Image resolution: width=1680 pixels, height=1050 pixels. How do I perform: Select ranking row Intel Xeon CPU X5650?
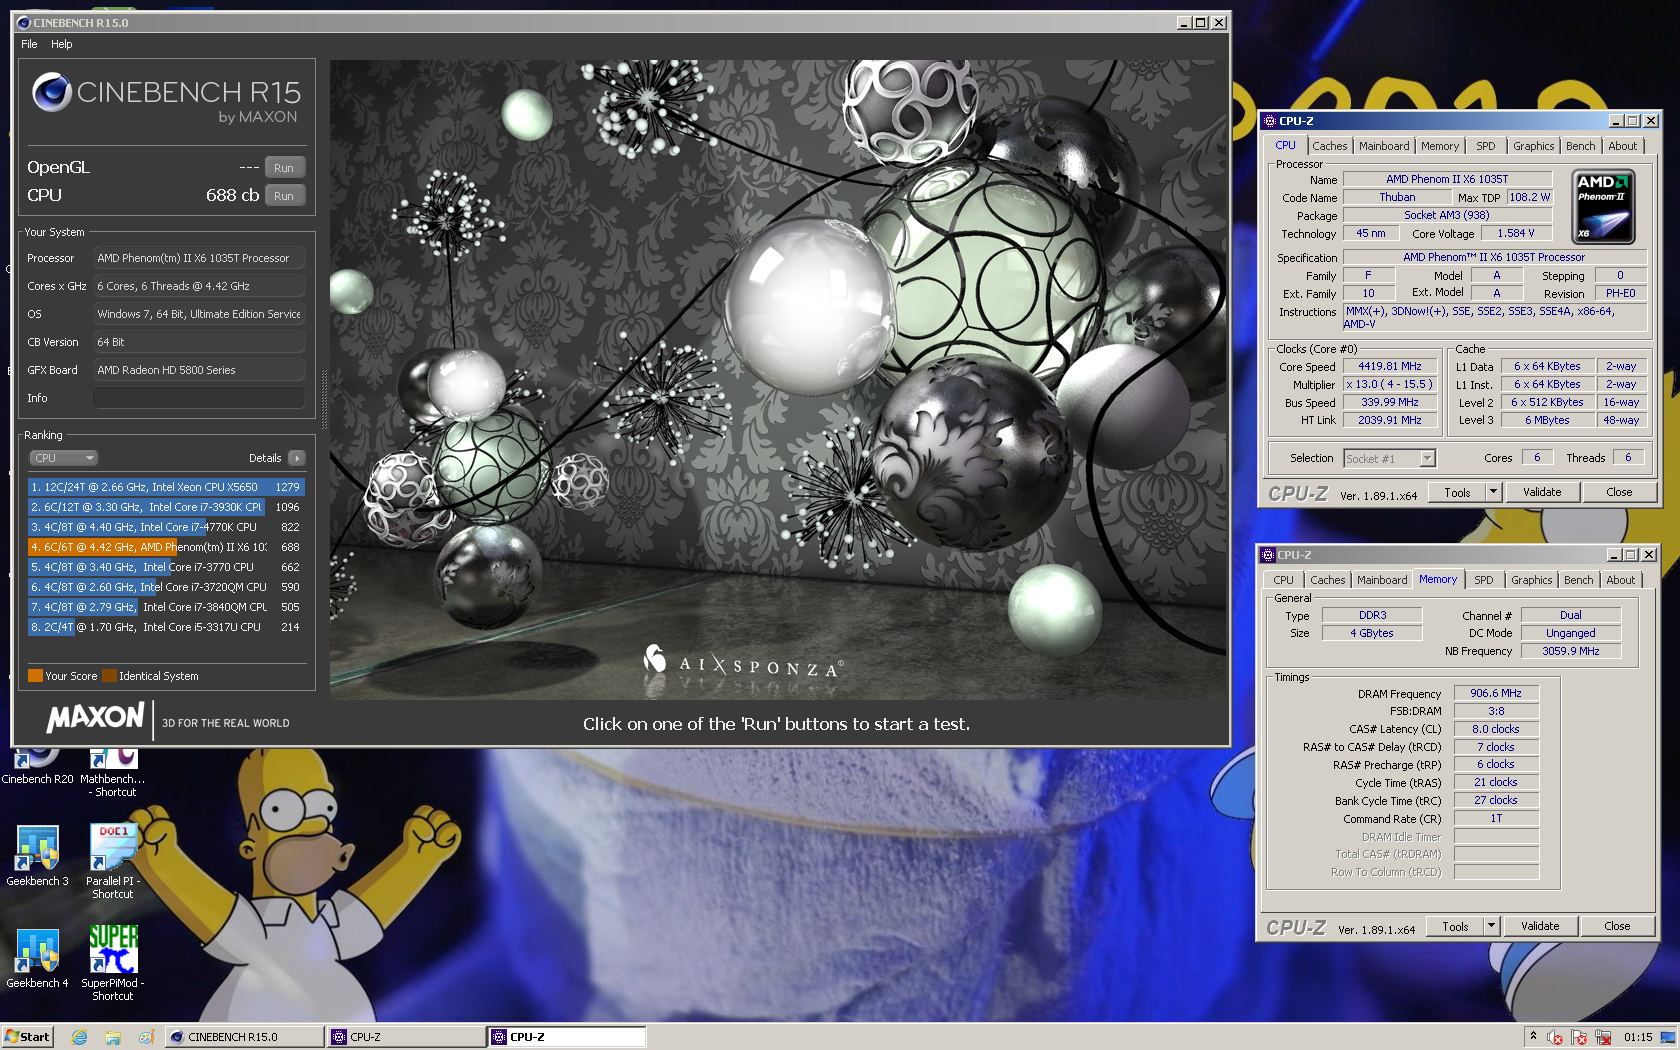(x=166, y=487)
